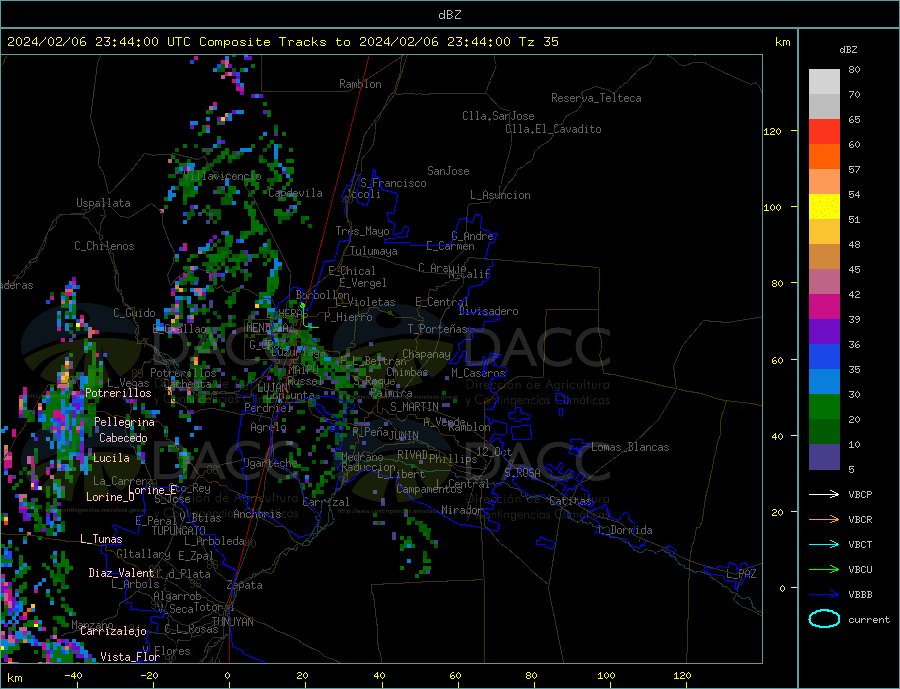The image size is (900, 689).
Task: Pick the brown 45-48 dBZ swatch
Action: pos(824,257)
